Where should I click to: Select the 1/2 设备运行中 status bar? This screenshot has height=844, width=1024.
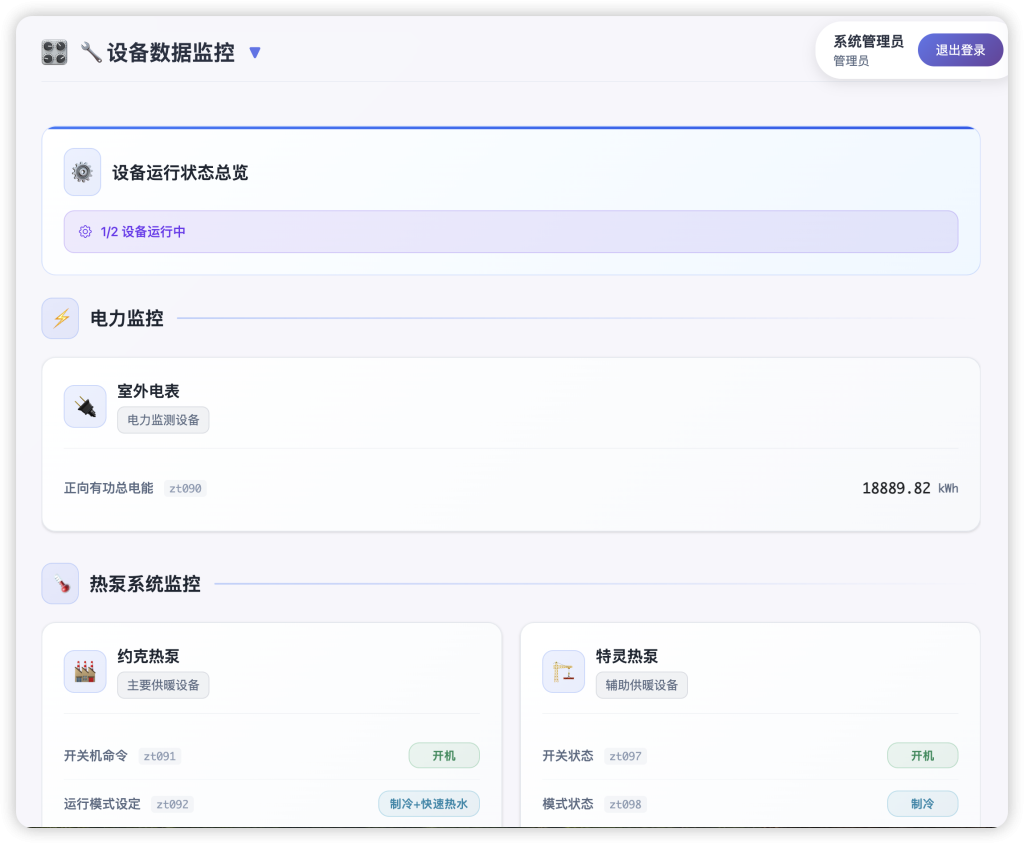coord(510,232)
